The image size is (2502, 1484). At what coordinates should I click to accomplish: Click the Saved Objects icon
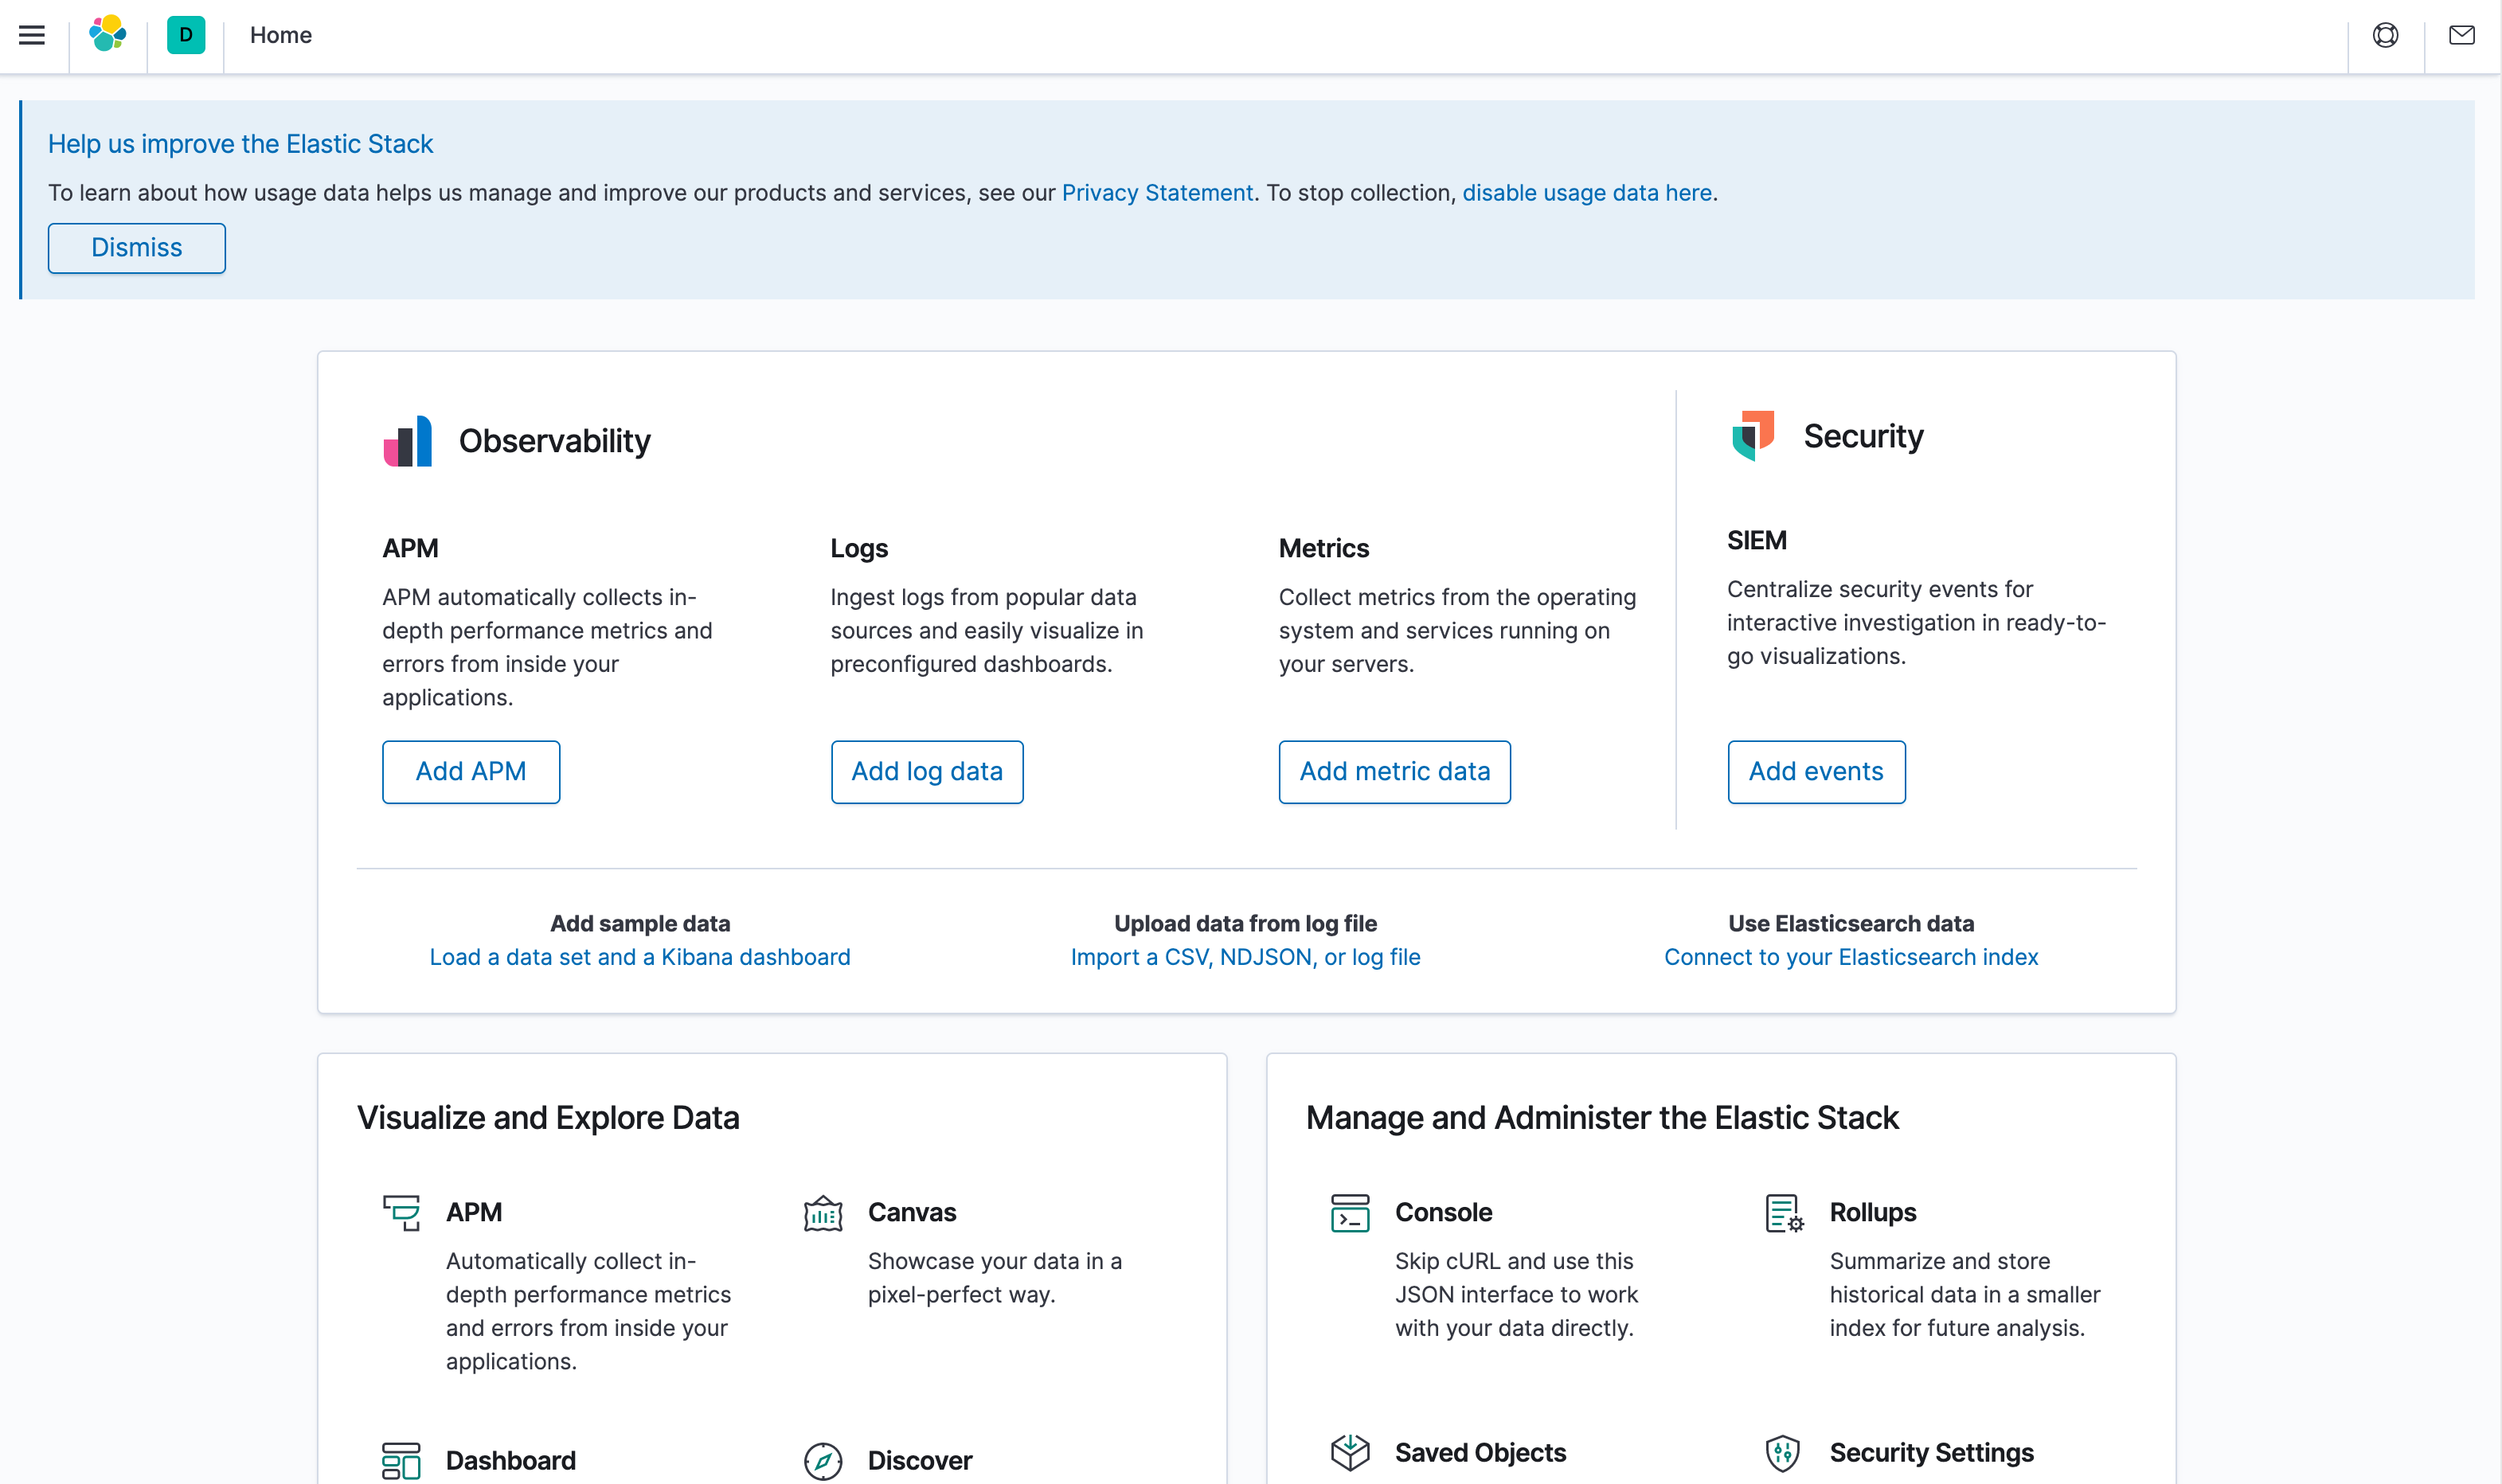pos(1350,1452)
